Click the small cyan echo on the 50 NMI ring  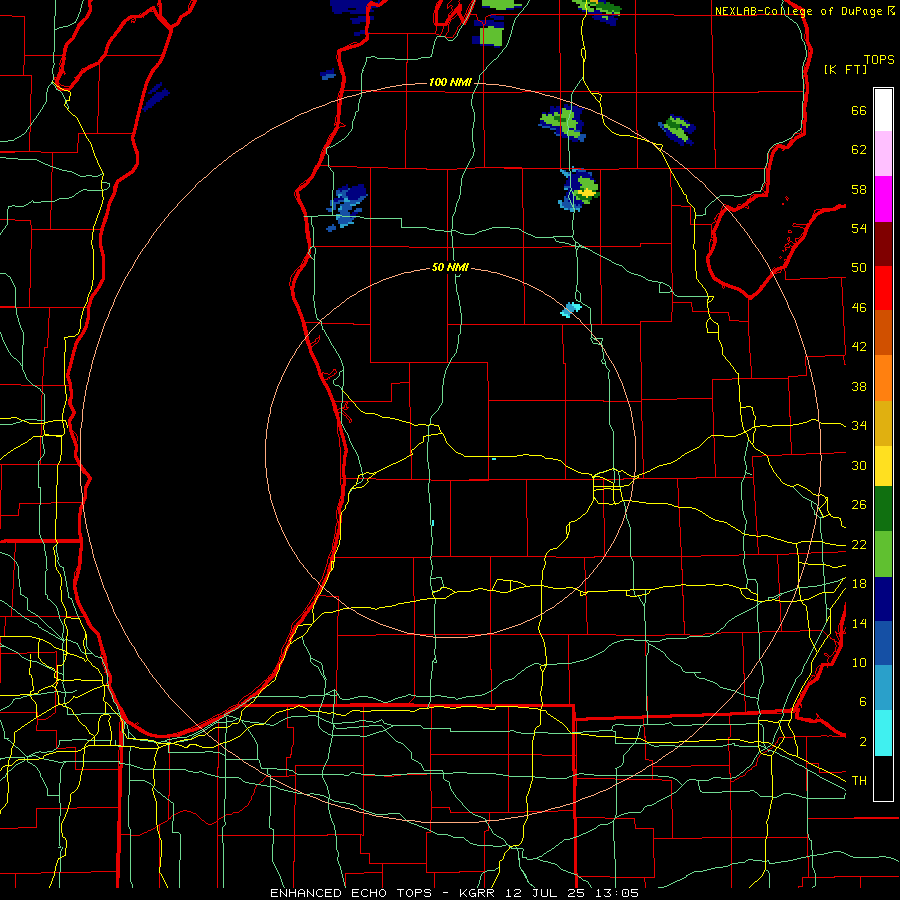click(571, 309)
